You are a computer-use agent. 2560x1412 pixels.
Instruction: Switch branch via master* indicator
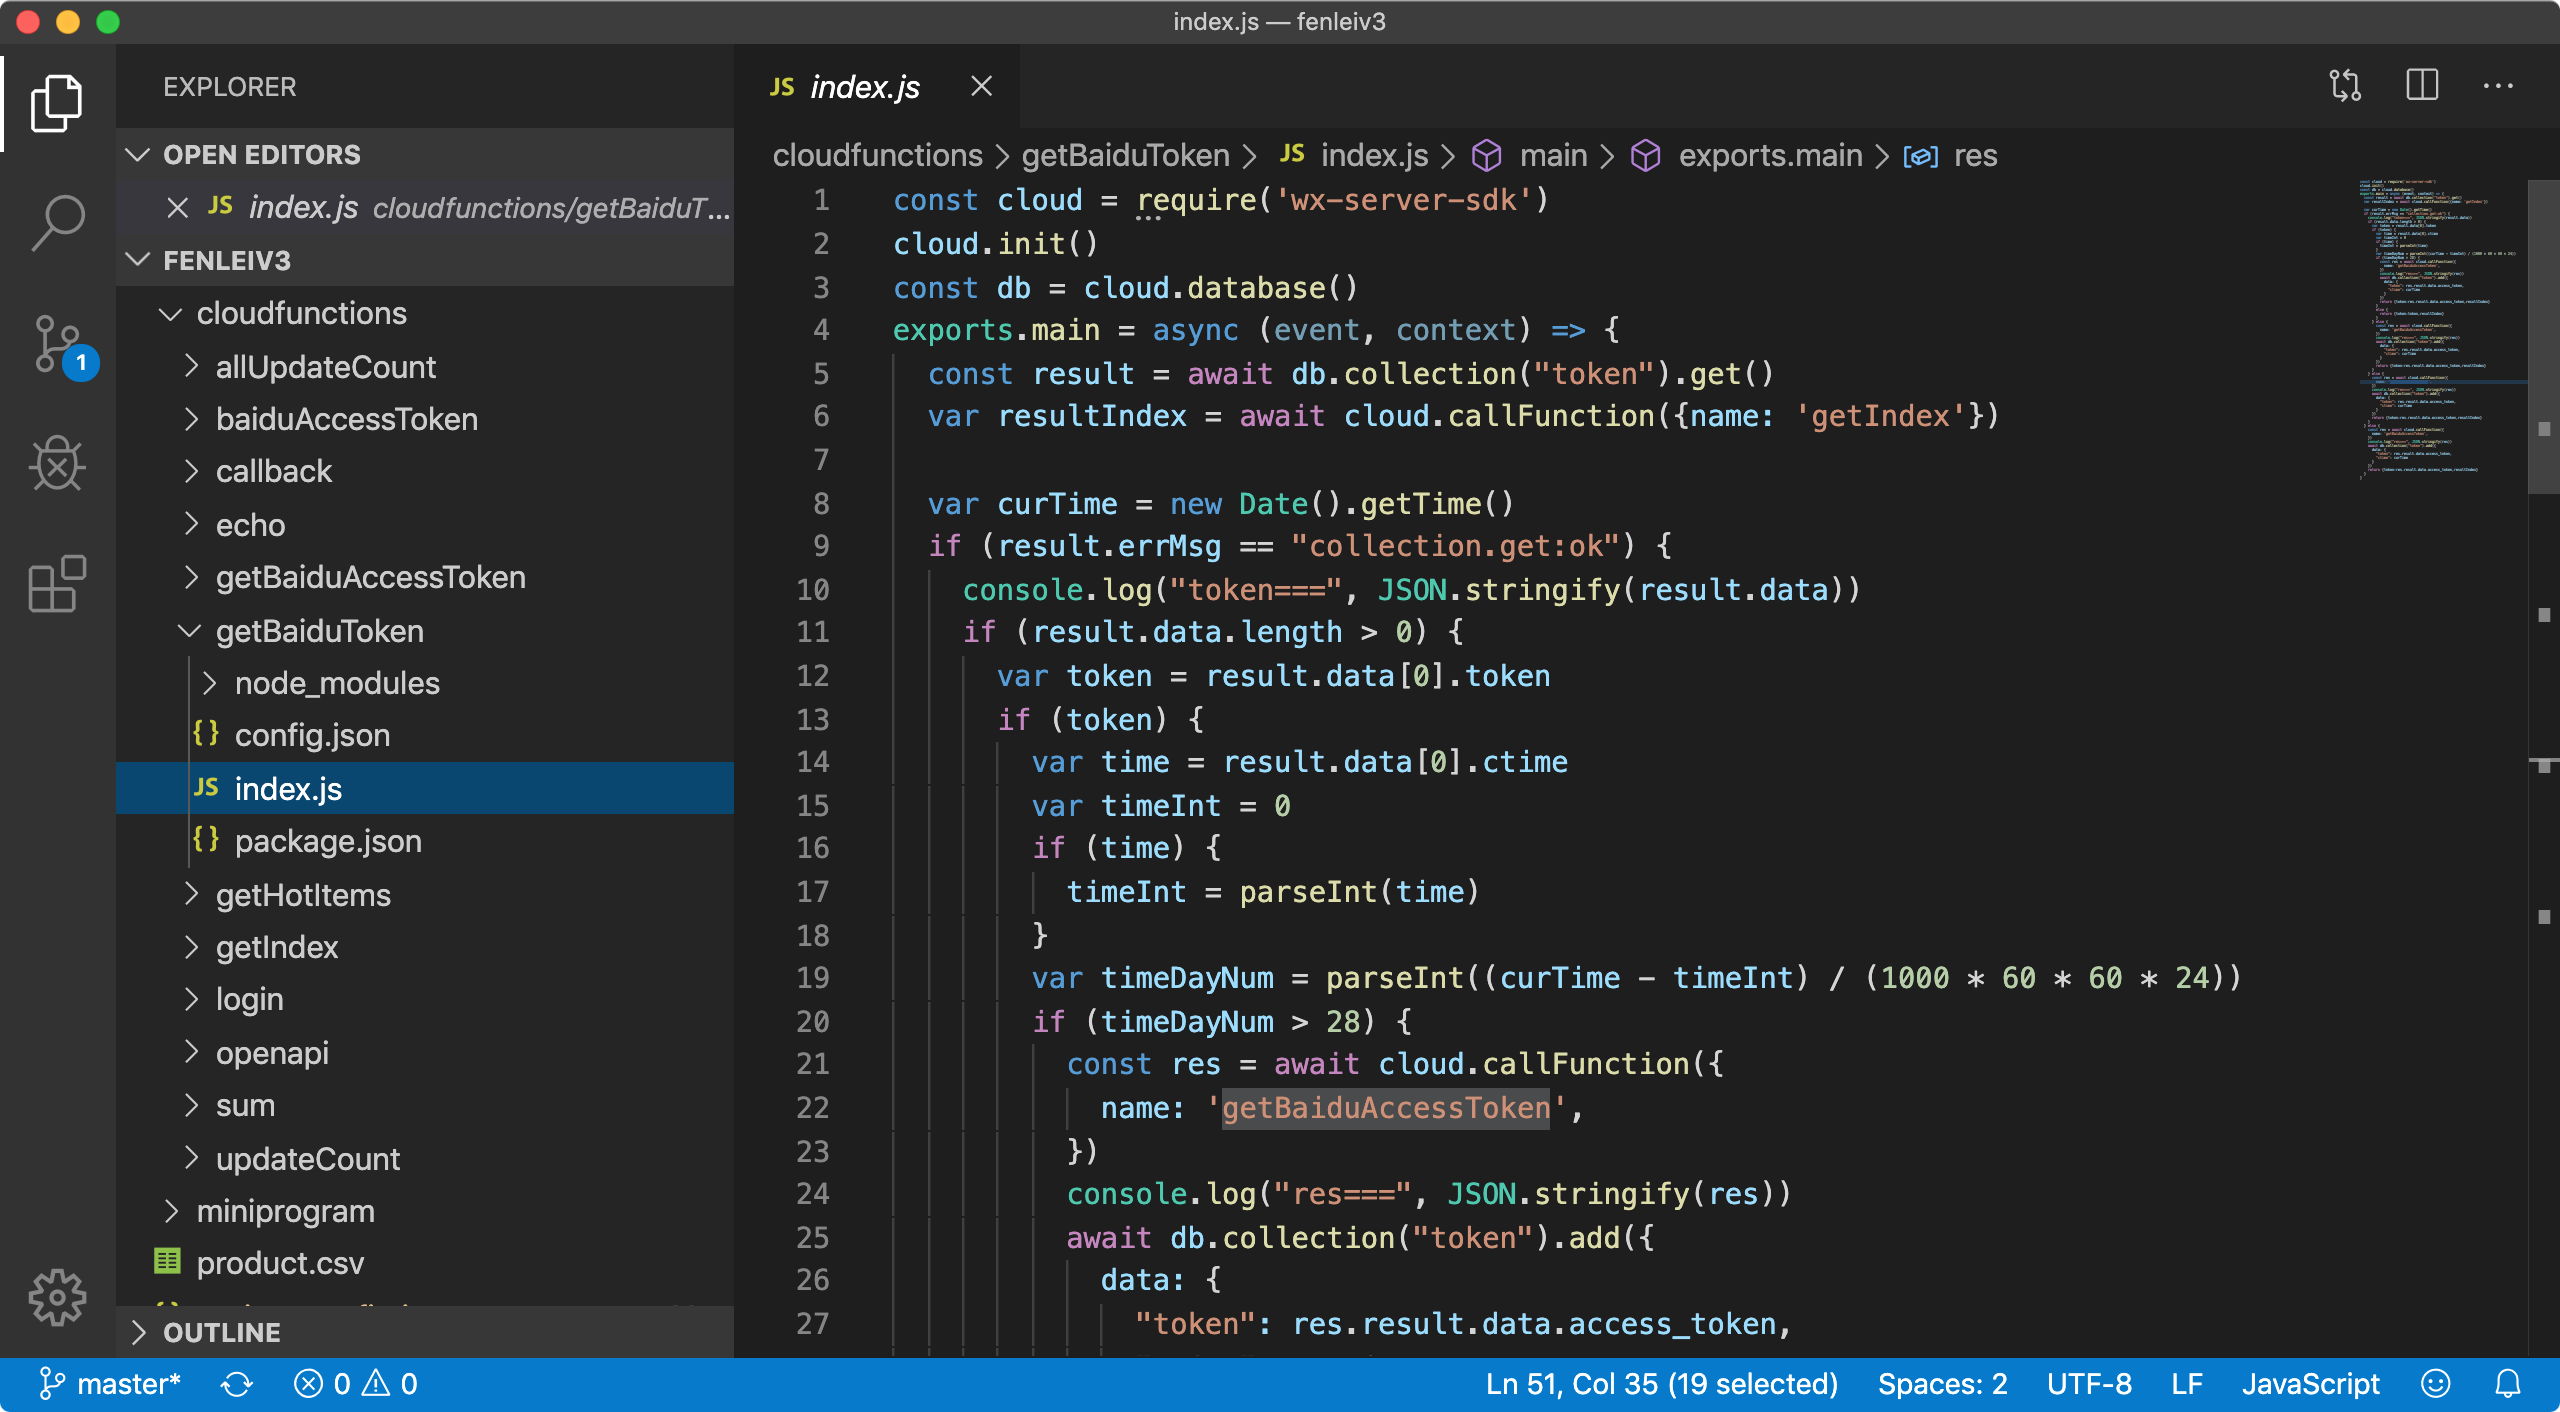tap(110, 1384)
